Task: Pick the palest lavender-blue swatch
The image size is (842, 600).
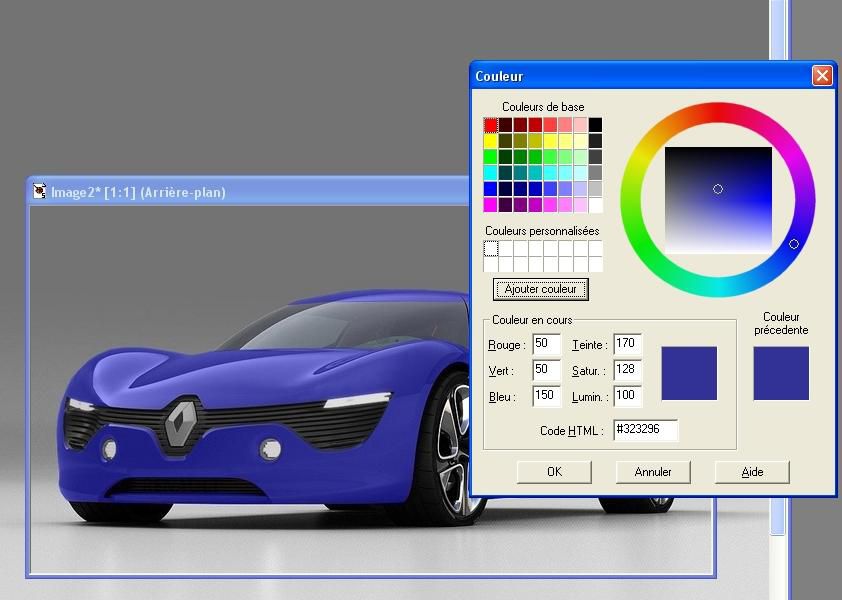Action: [x=580, y=189]
